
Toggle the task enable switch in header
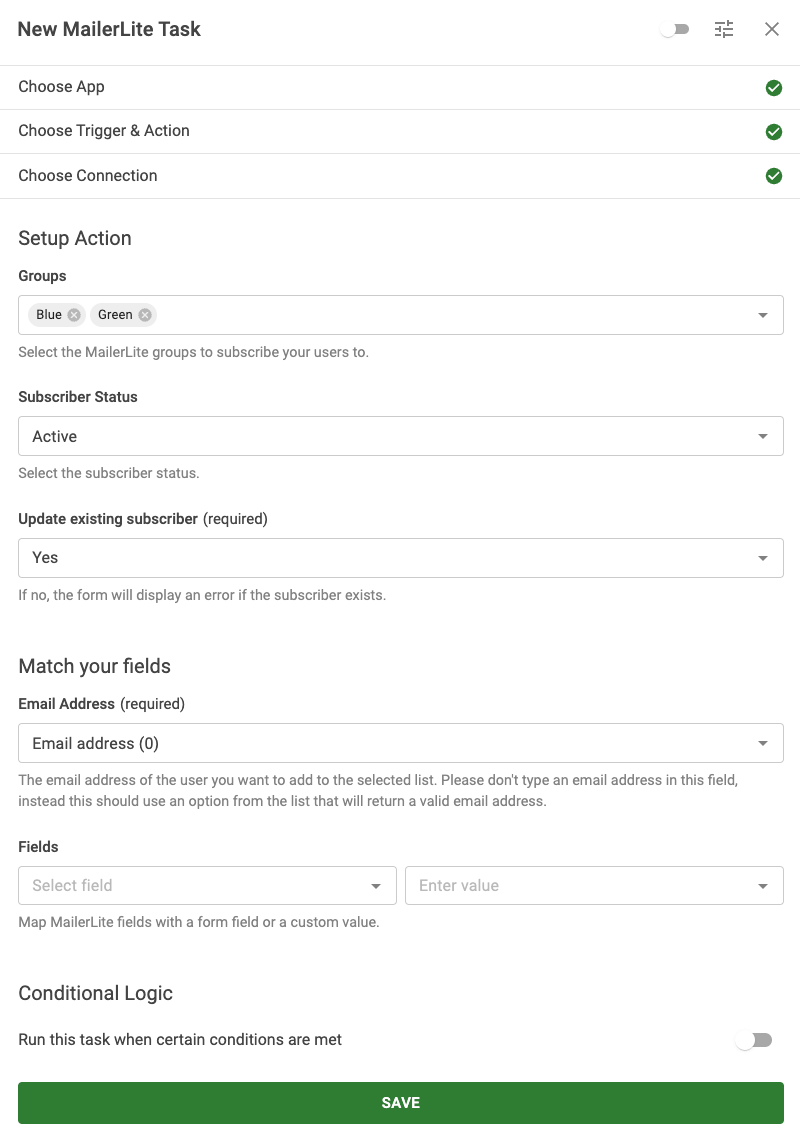(x=675, y=29)
